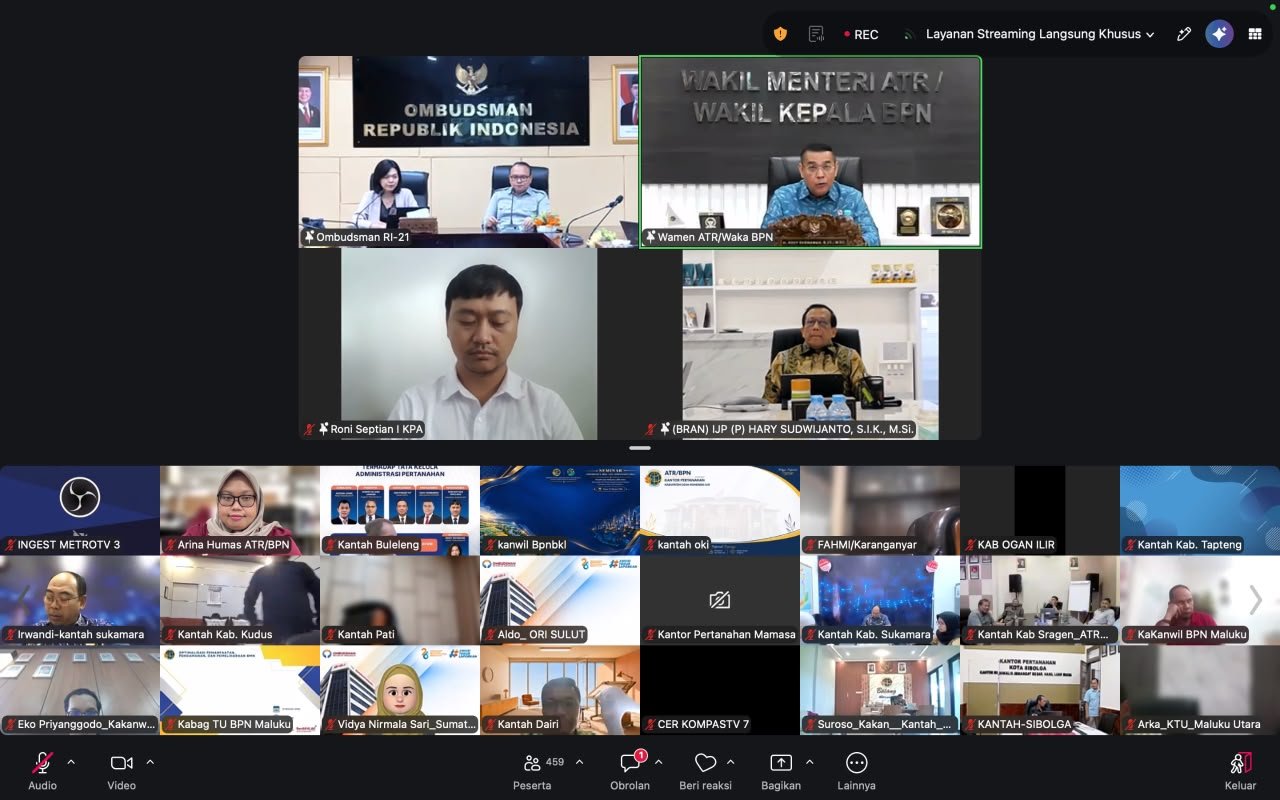Open the meeting notes icon beside REC
The width and height of the screenshot is (1280, 800).
[x=816, y=34]
